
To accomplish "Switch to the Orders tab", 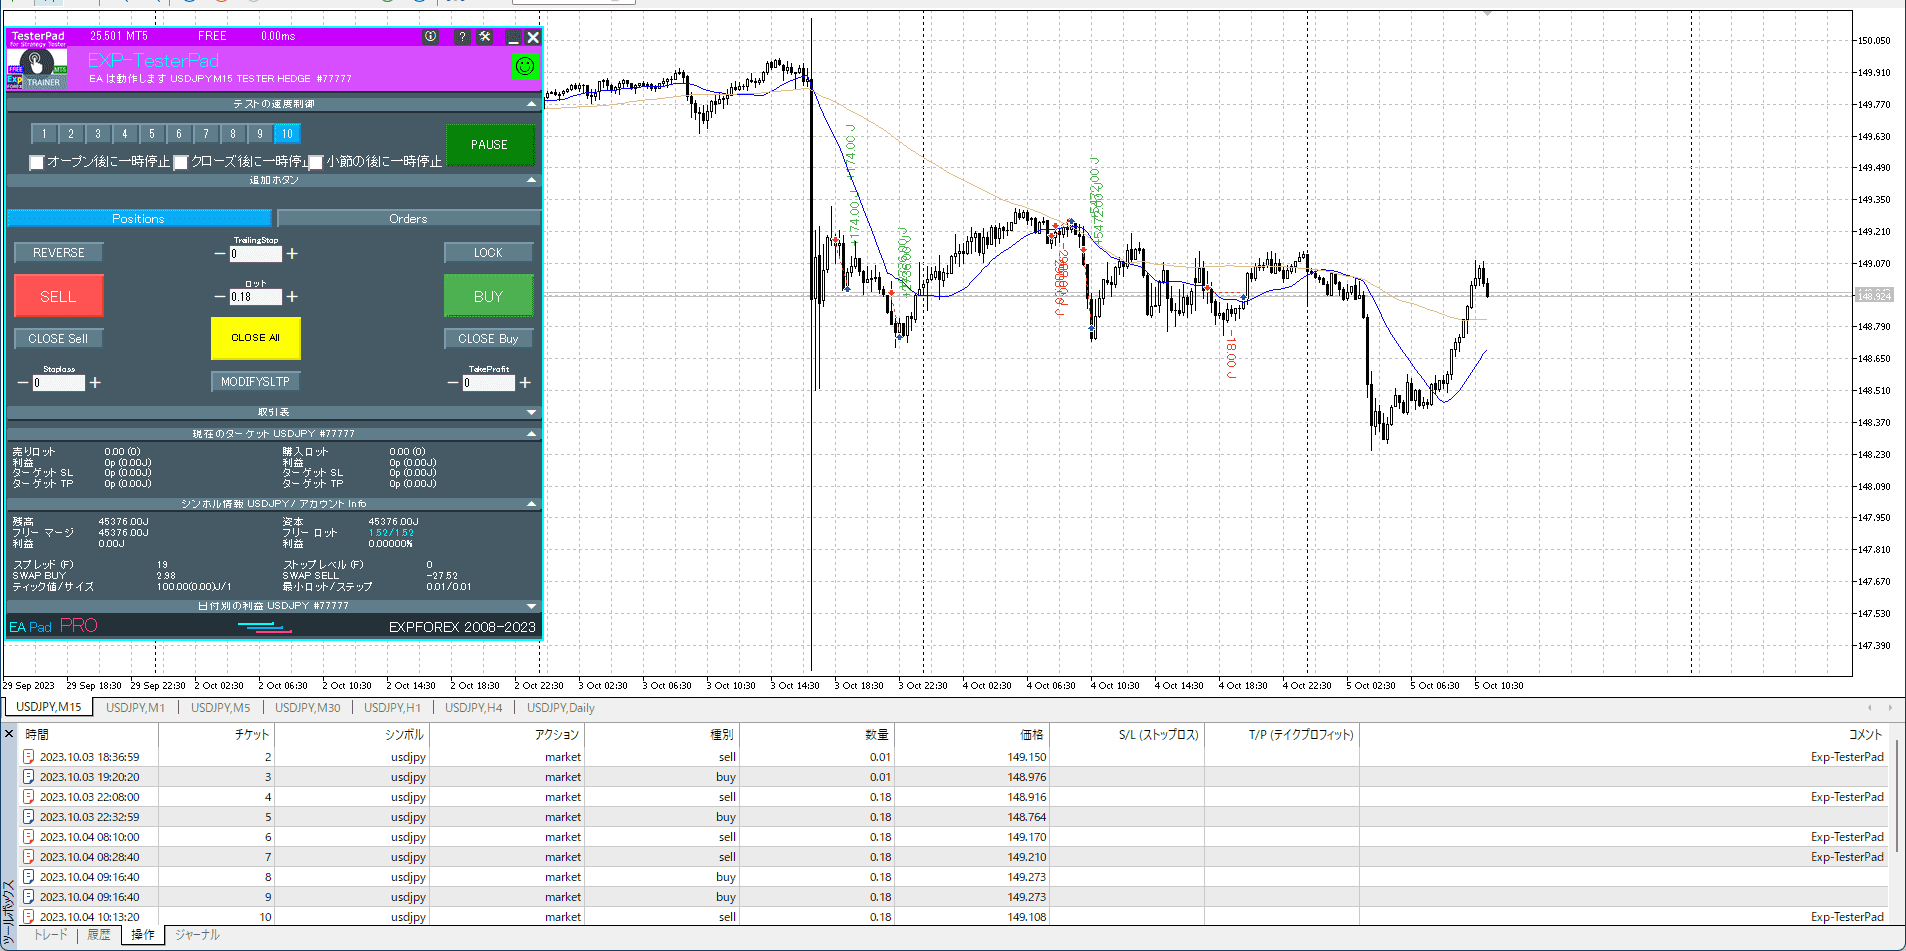I will (x=408, y=218).
